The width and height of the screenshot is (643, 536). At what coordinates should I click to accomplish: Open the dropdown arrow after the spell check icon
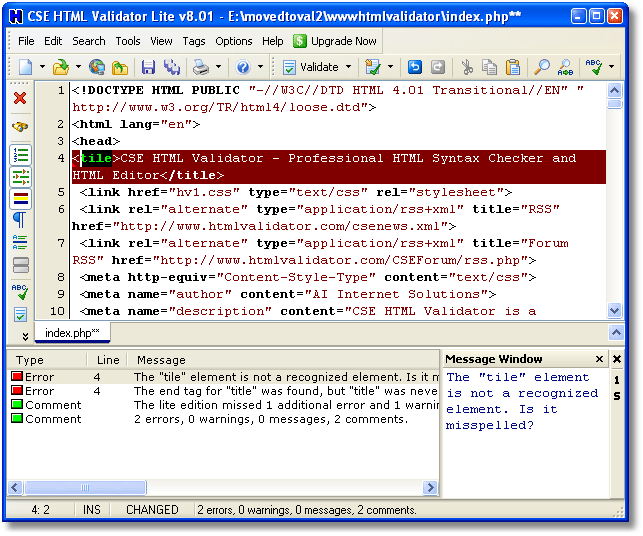pos(611,66)
